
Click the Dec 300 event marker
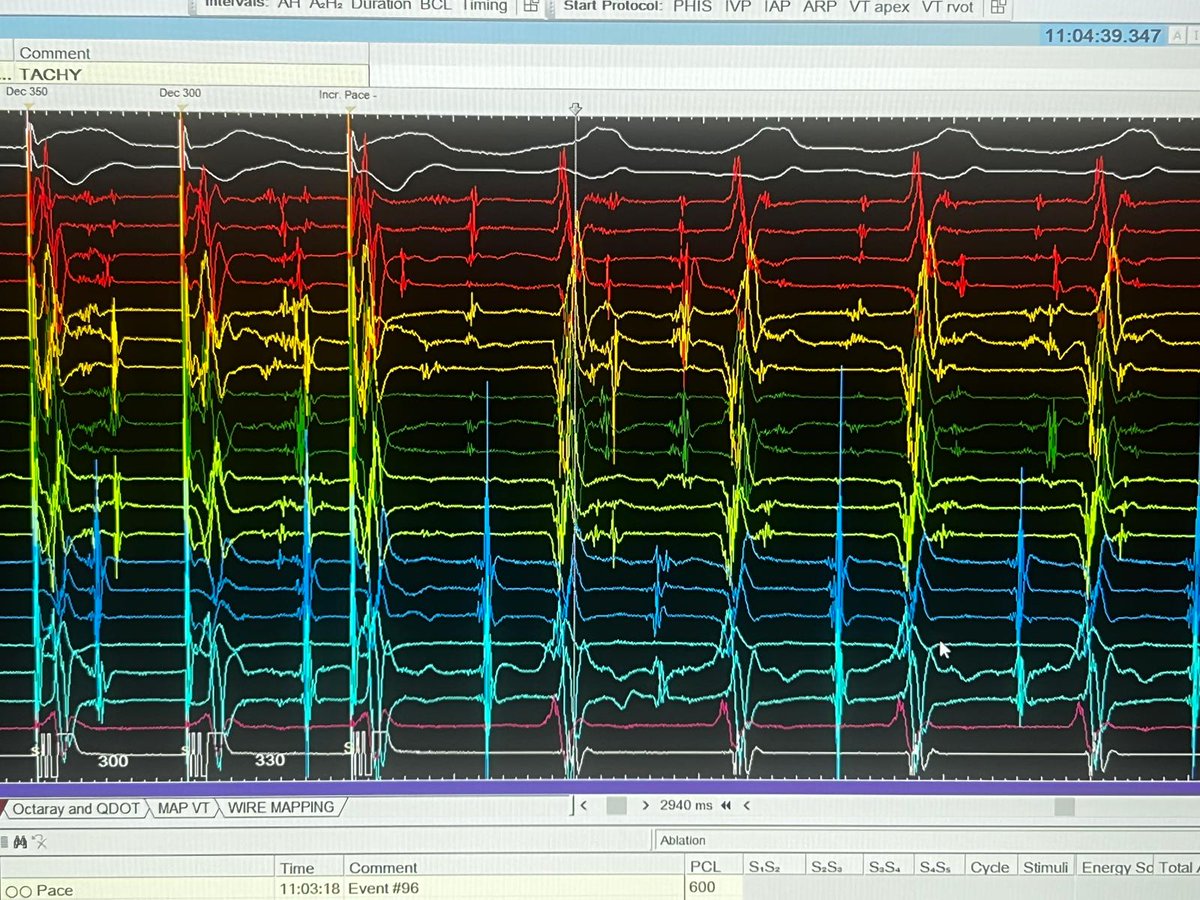[180, 93]
